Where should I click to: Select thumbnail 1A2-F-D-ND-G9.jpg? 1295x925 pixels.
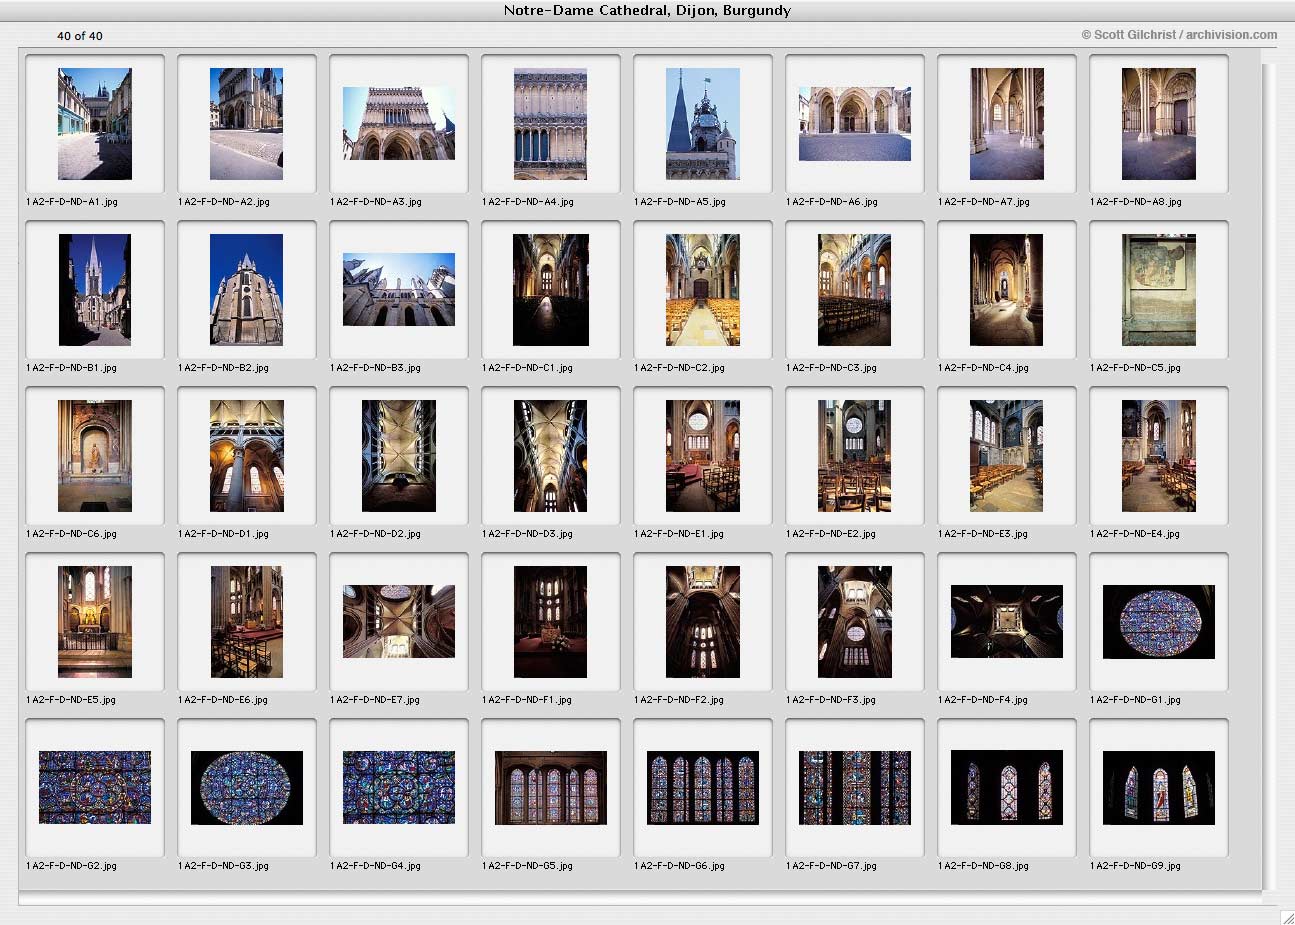click(x=1159, y=788)
